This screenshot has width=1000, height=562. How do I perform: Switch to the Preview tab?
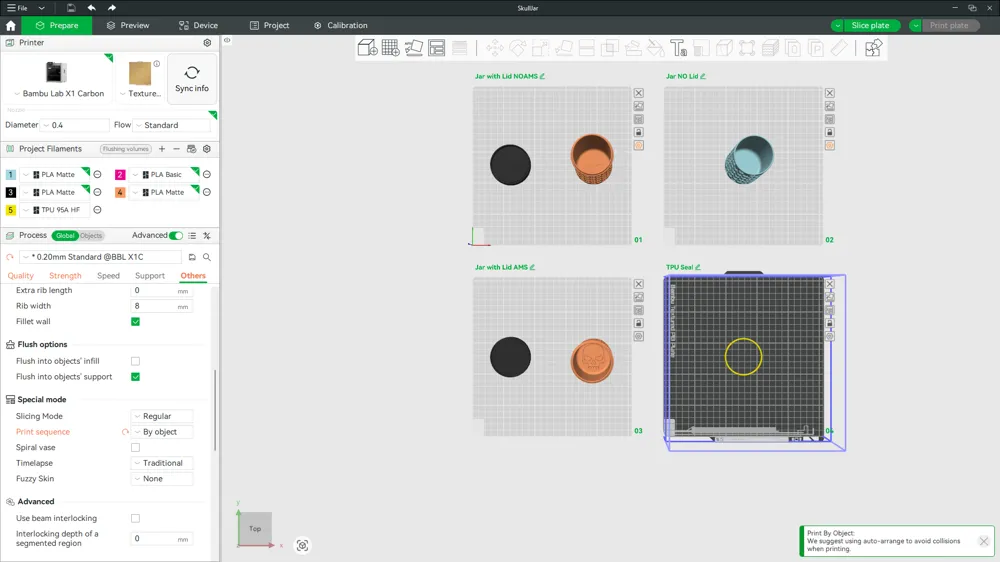[x=128, y=26]
